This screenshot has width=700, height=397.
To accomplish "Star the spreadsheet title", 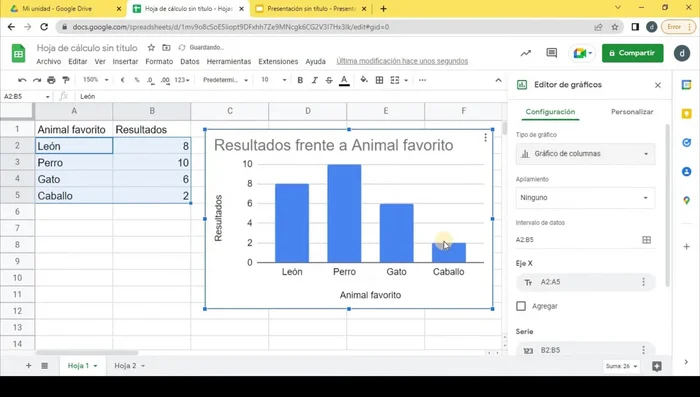I will tap(151, 47).
